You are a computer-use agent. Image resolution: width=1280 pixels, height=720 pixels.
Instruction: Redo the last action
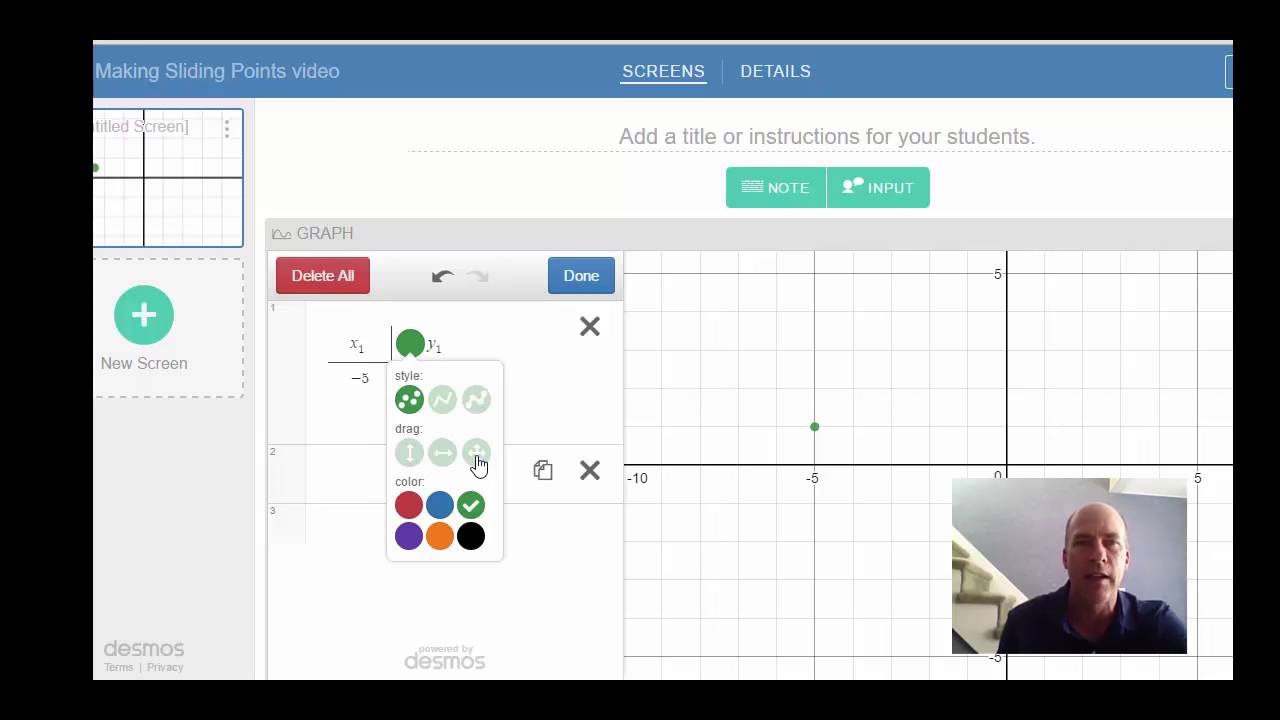coord(478,276)
